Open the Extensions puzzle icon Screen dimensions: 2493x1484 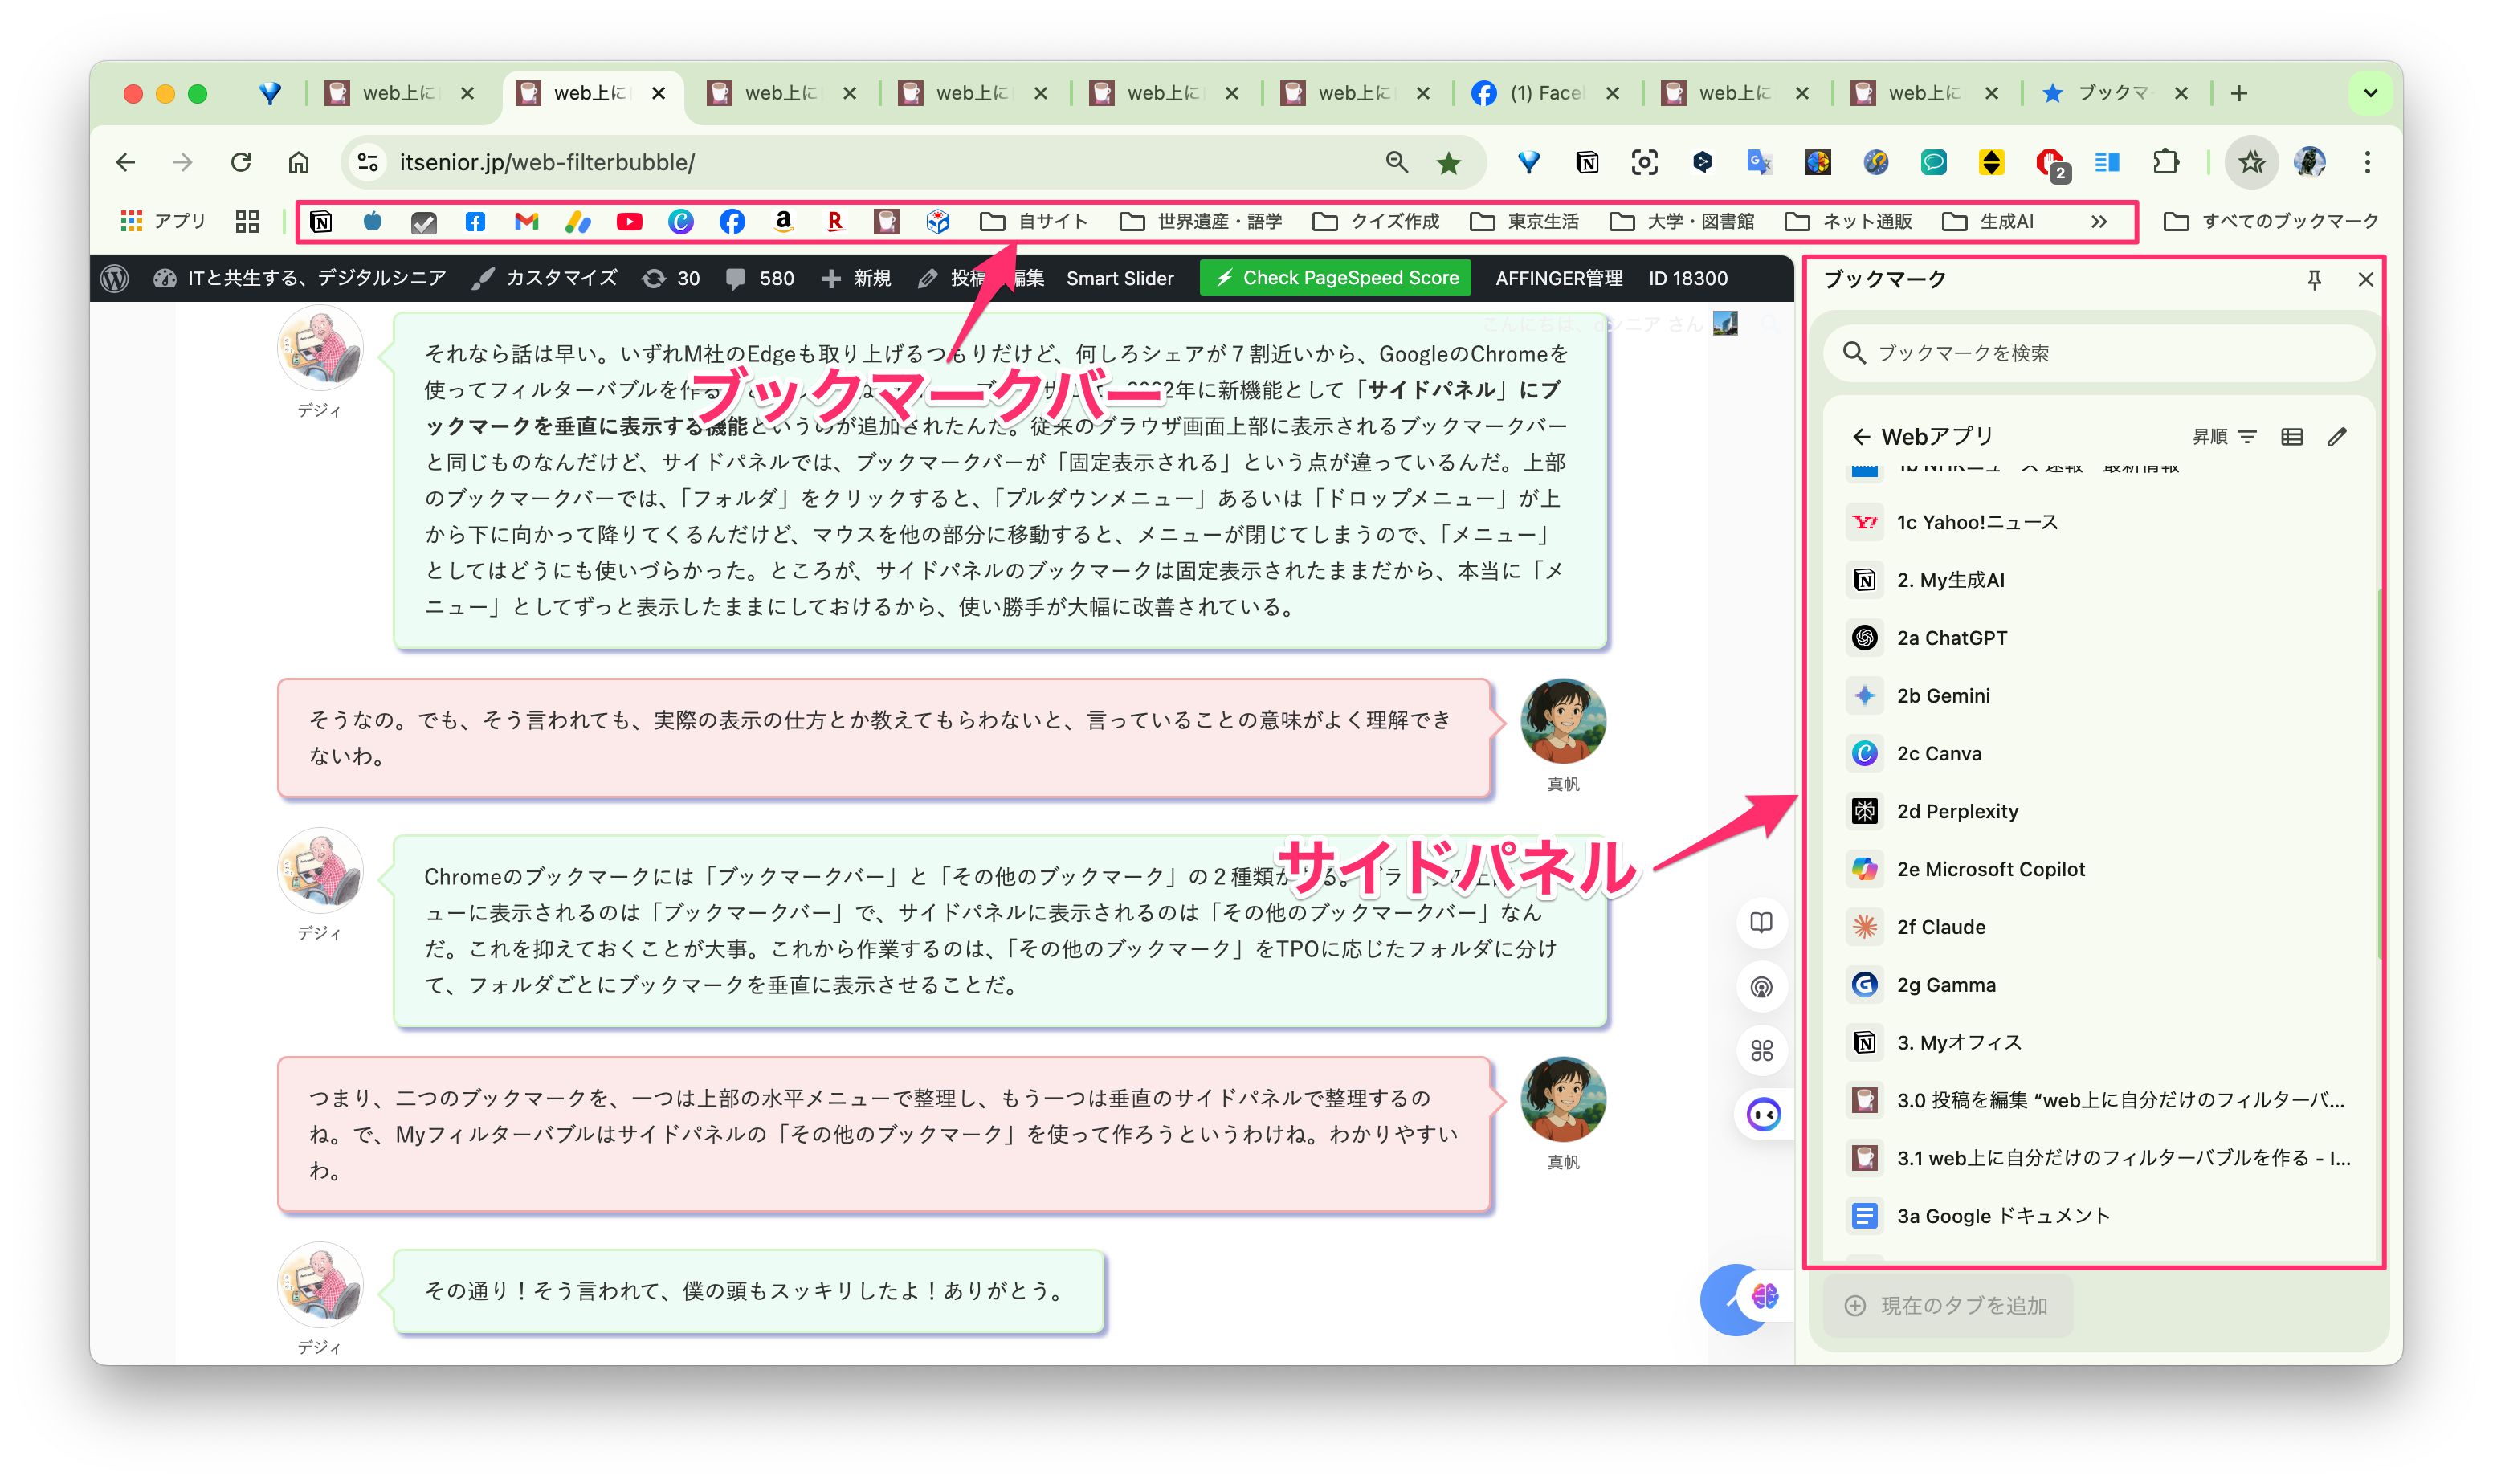coord(2165,162)
